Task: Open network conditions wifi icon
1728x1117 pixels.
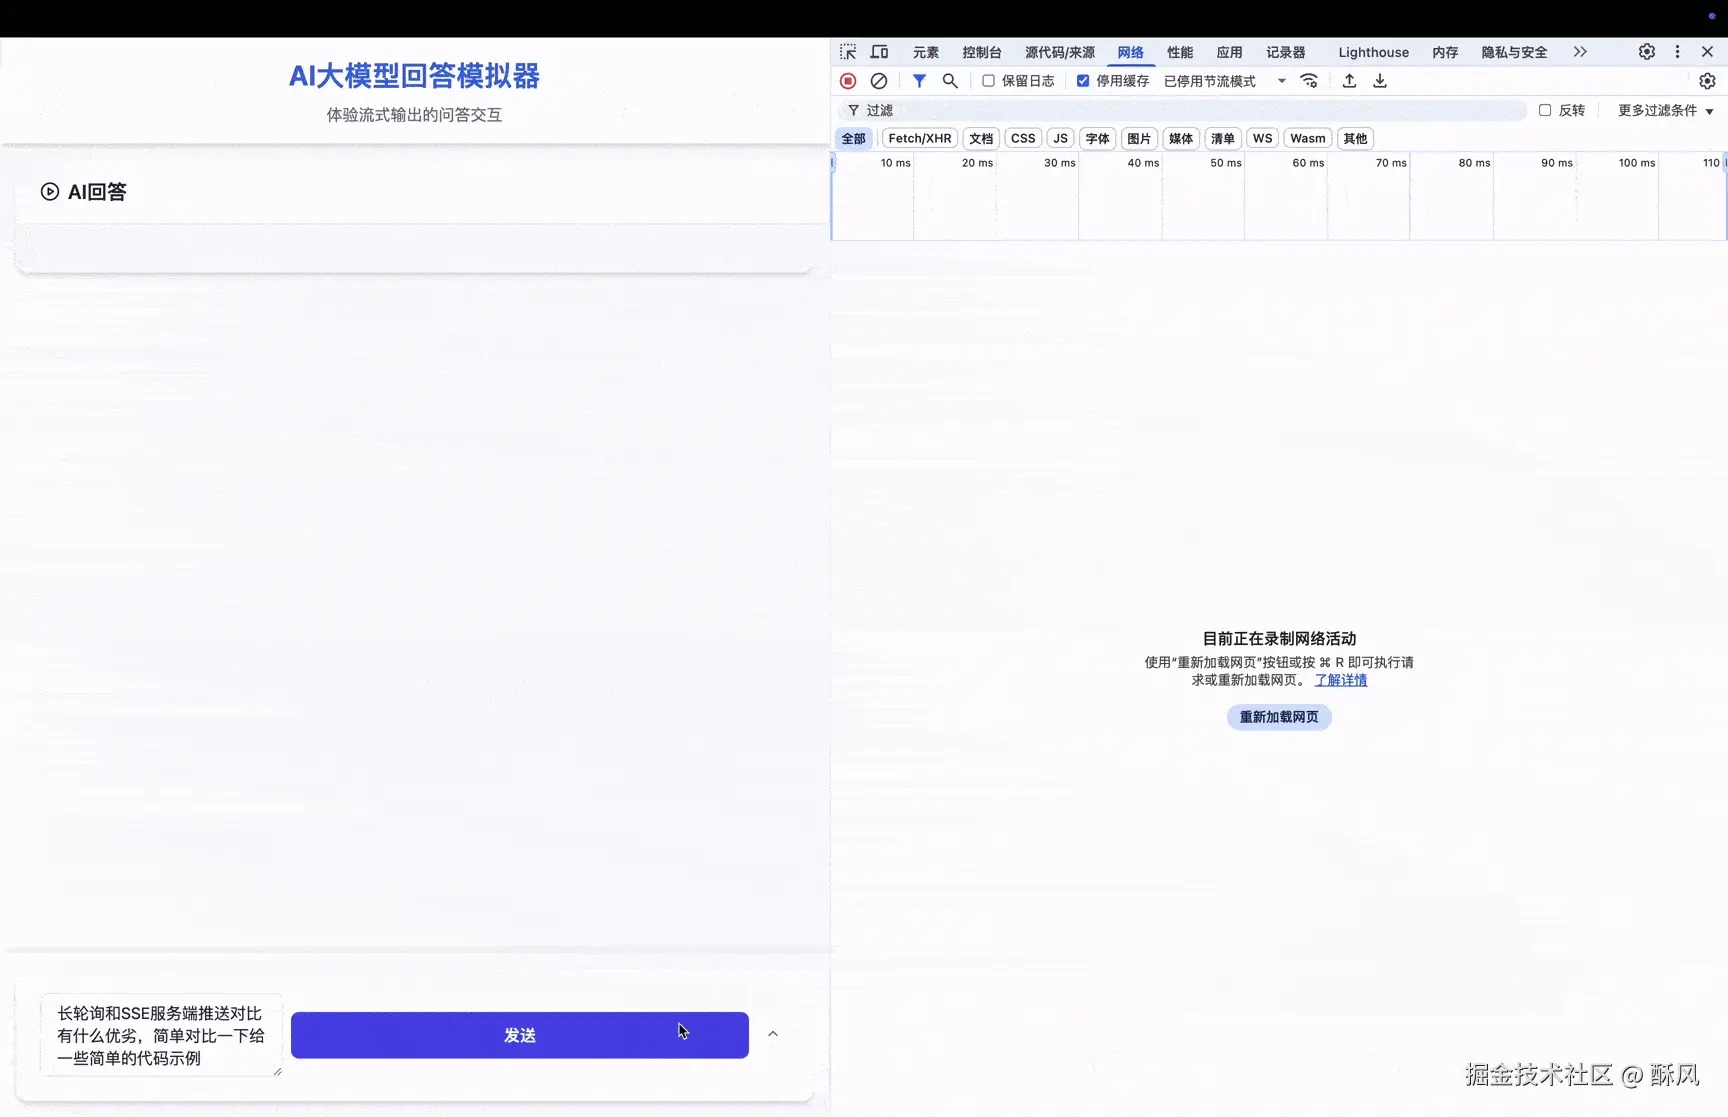Action: click(x=1309, y=81)
